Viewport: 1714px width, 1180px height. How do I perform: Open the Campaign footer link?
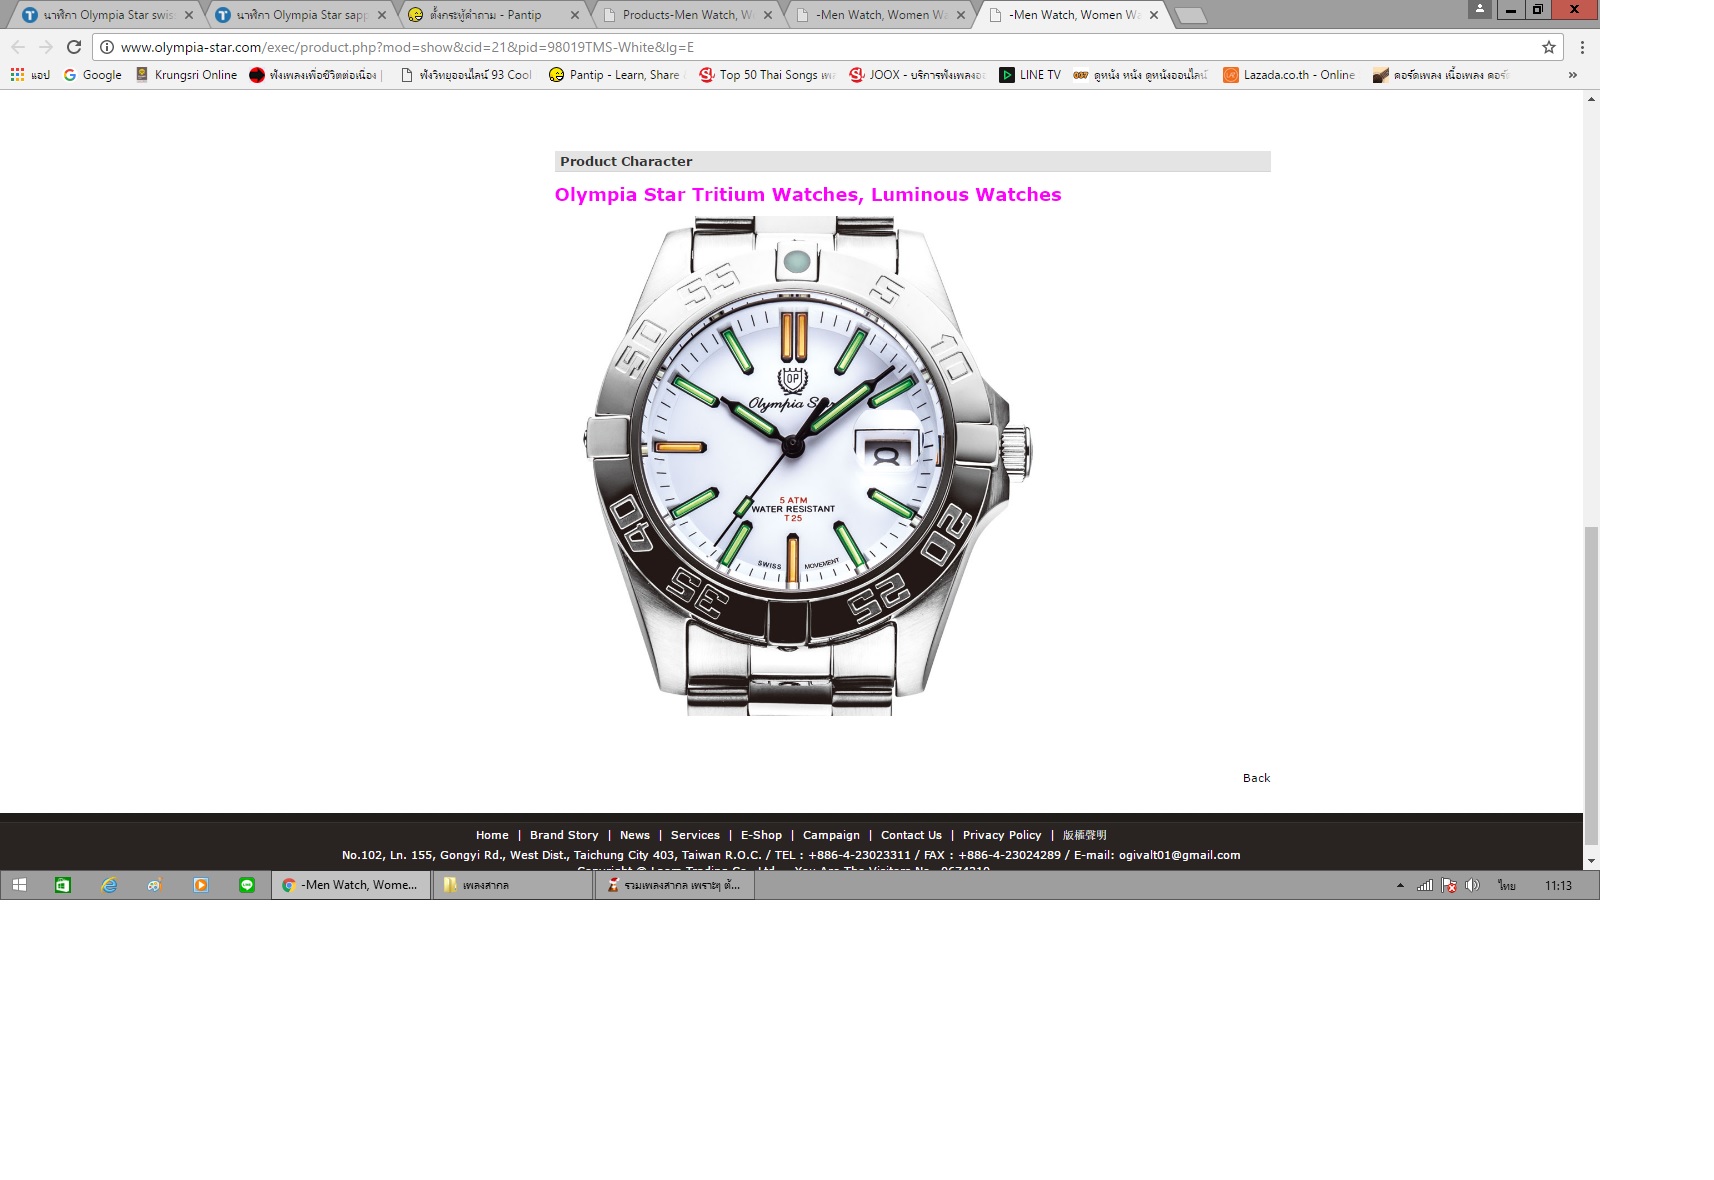[x=831, y=835]
